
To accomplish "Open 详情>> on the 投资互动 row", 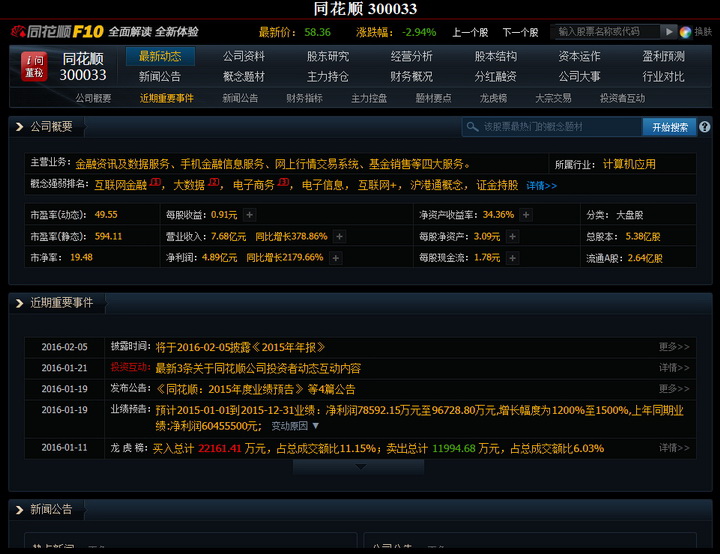I will pyautogui.click(x=674, y=368).
